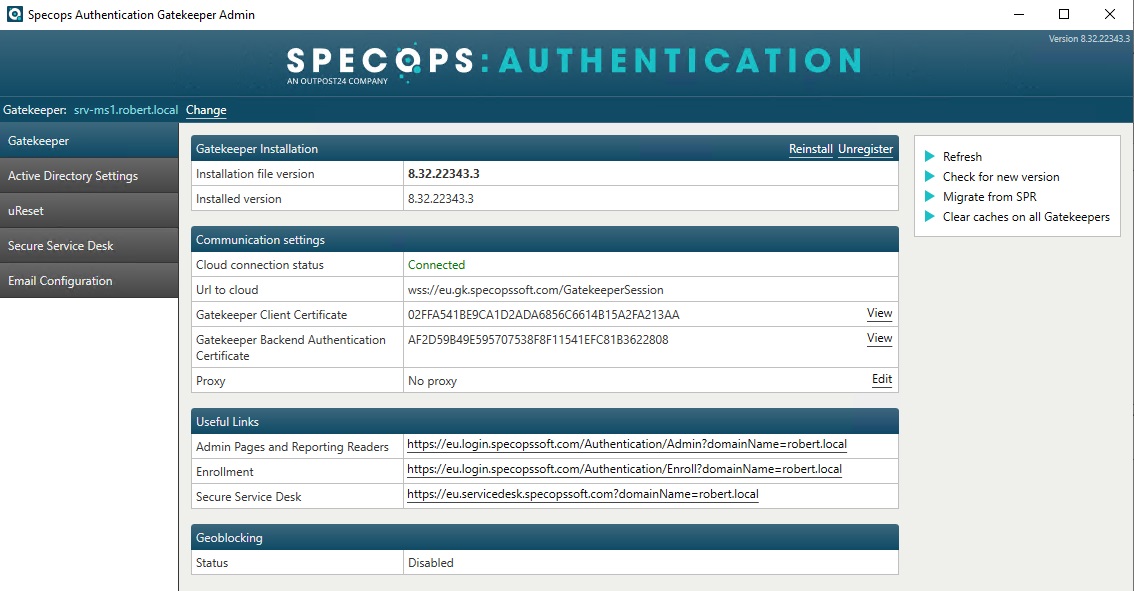1134x591 pixels.
Task: Click the client certificate thumbprint starting 02FFA541
Action: pyautogui.click(x=543, y=315)
